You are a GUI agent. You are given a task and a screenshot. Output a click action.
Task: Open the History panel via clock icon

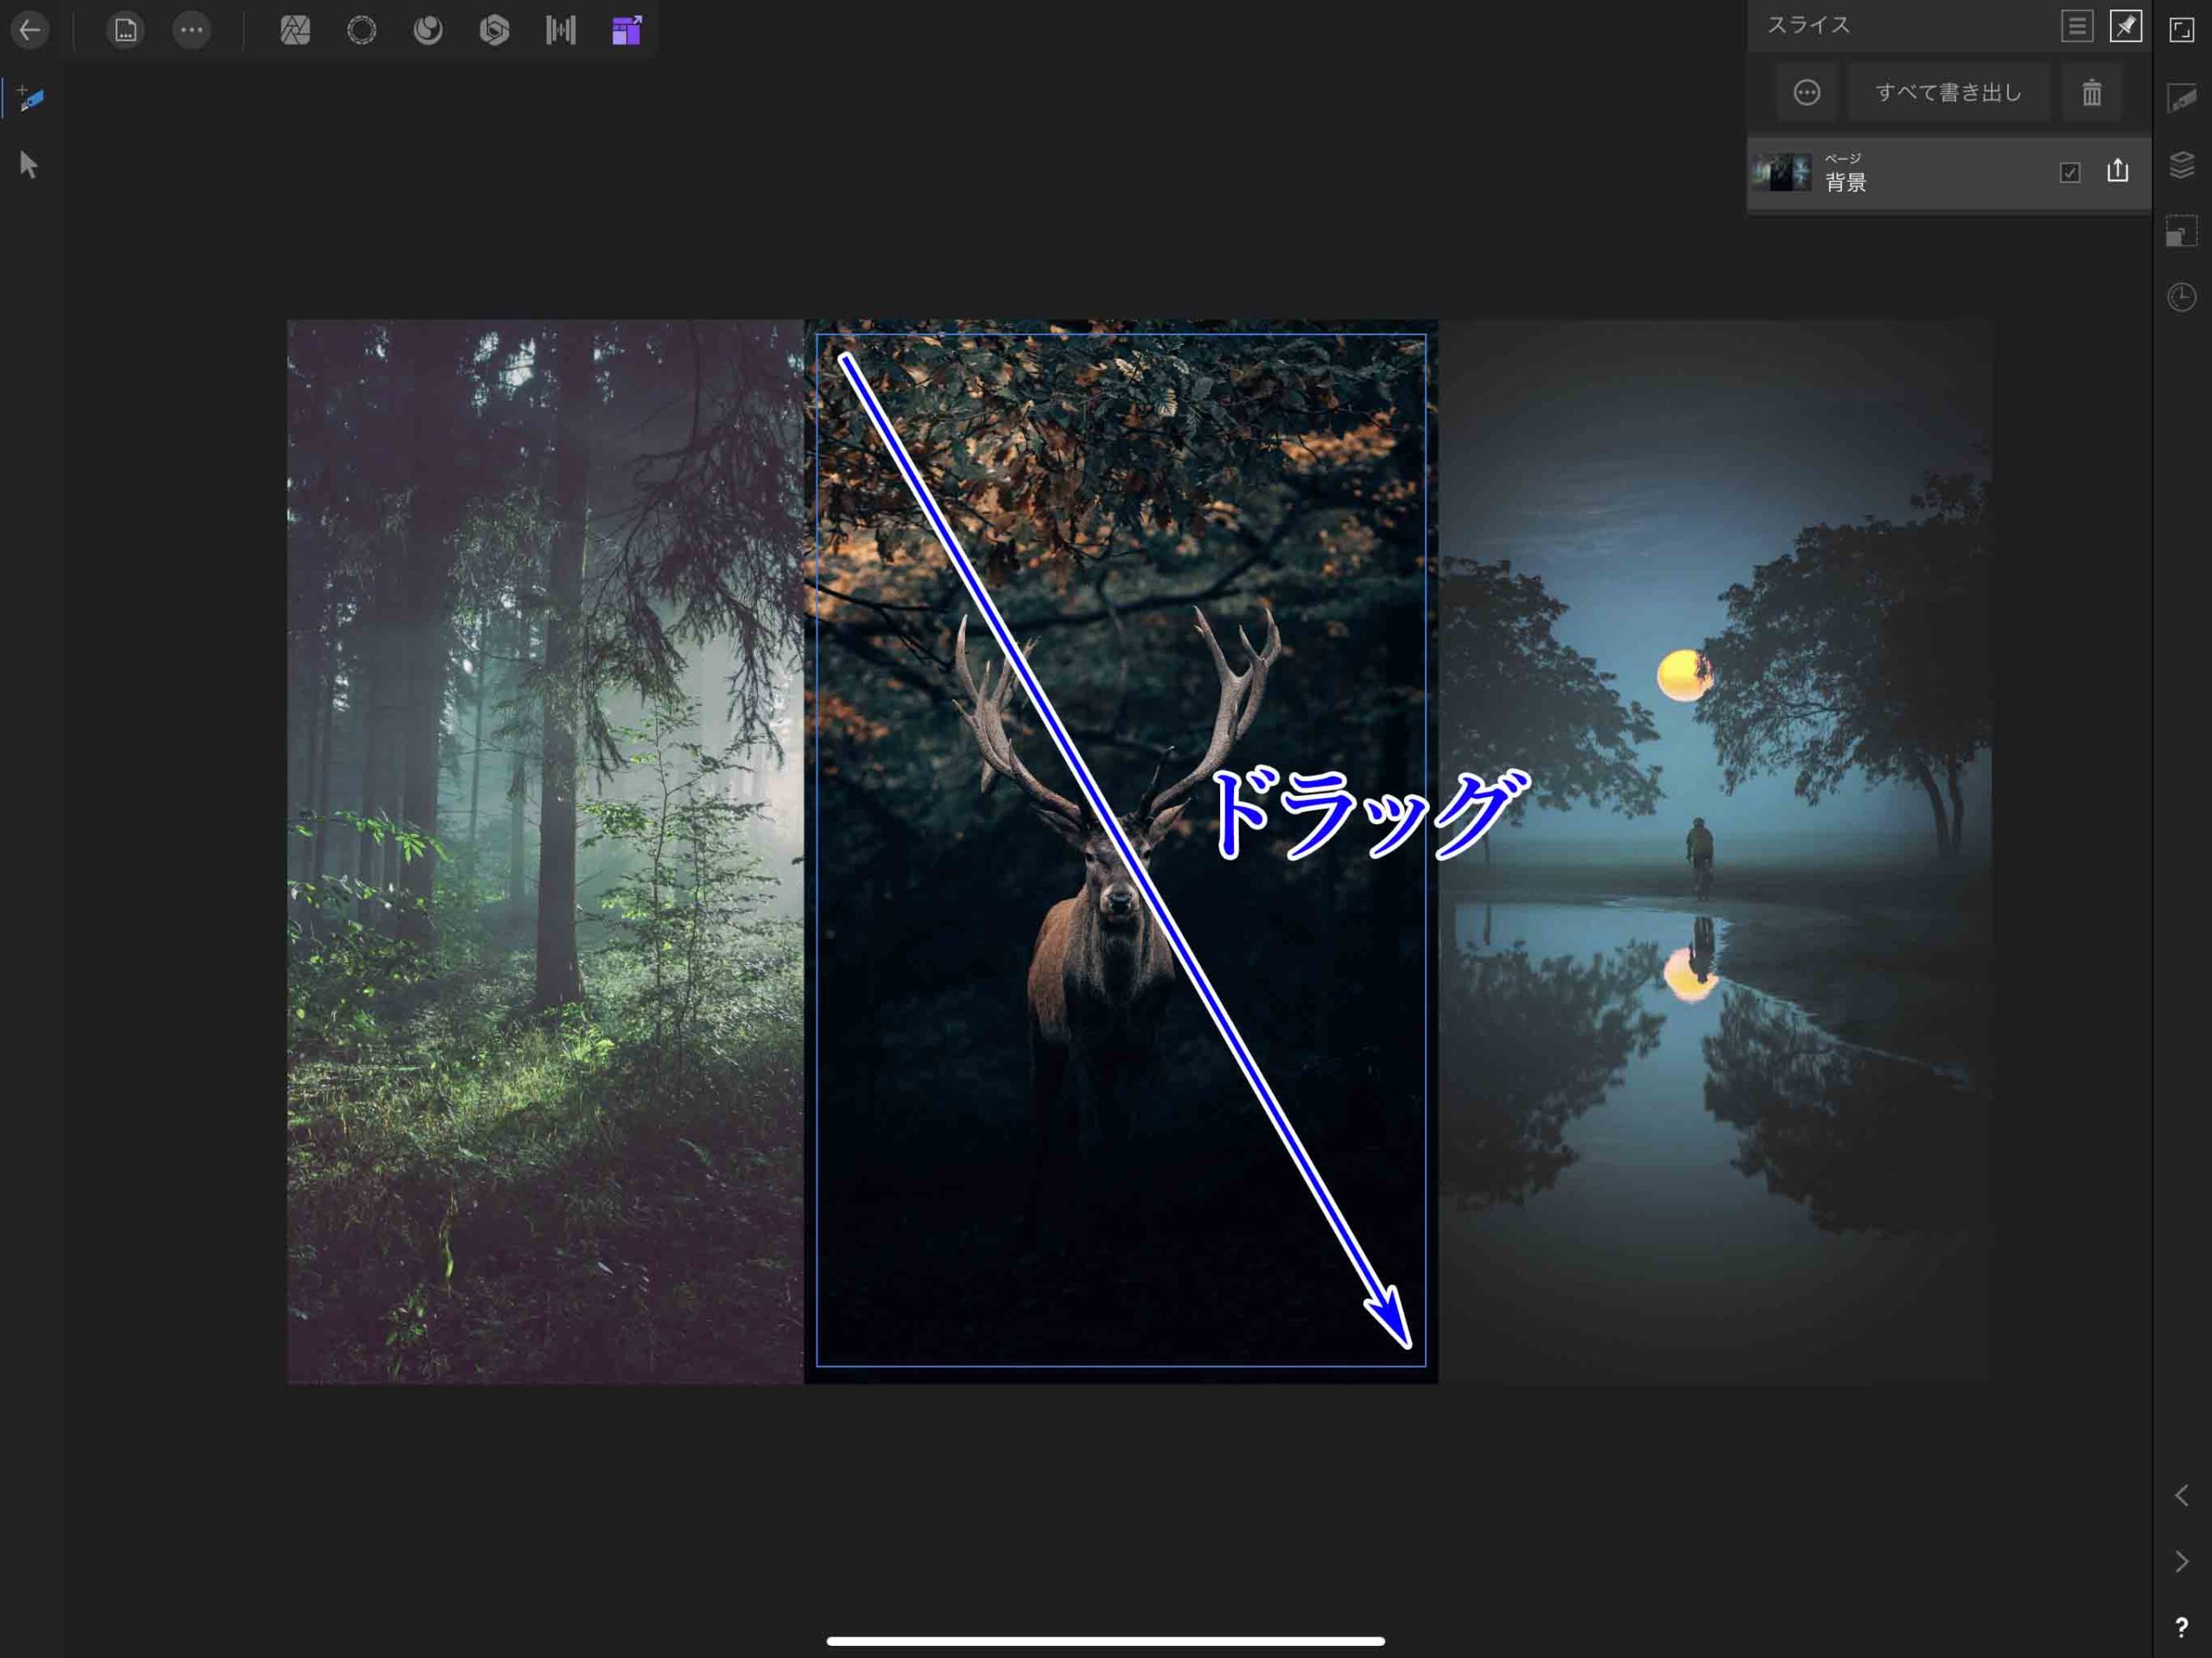point(2181,297)
